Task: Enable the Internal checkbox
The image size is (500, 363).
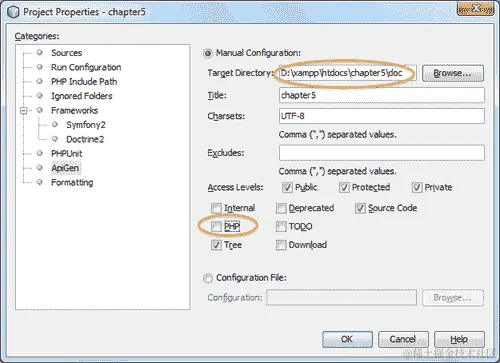Action: (216, 208)
